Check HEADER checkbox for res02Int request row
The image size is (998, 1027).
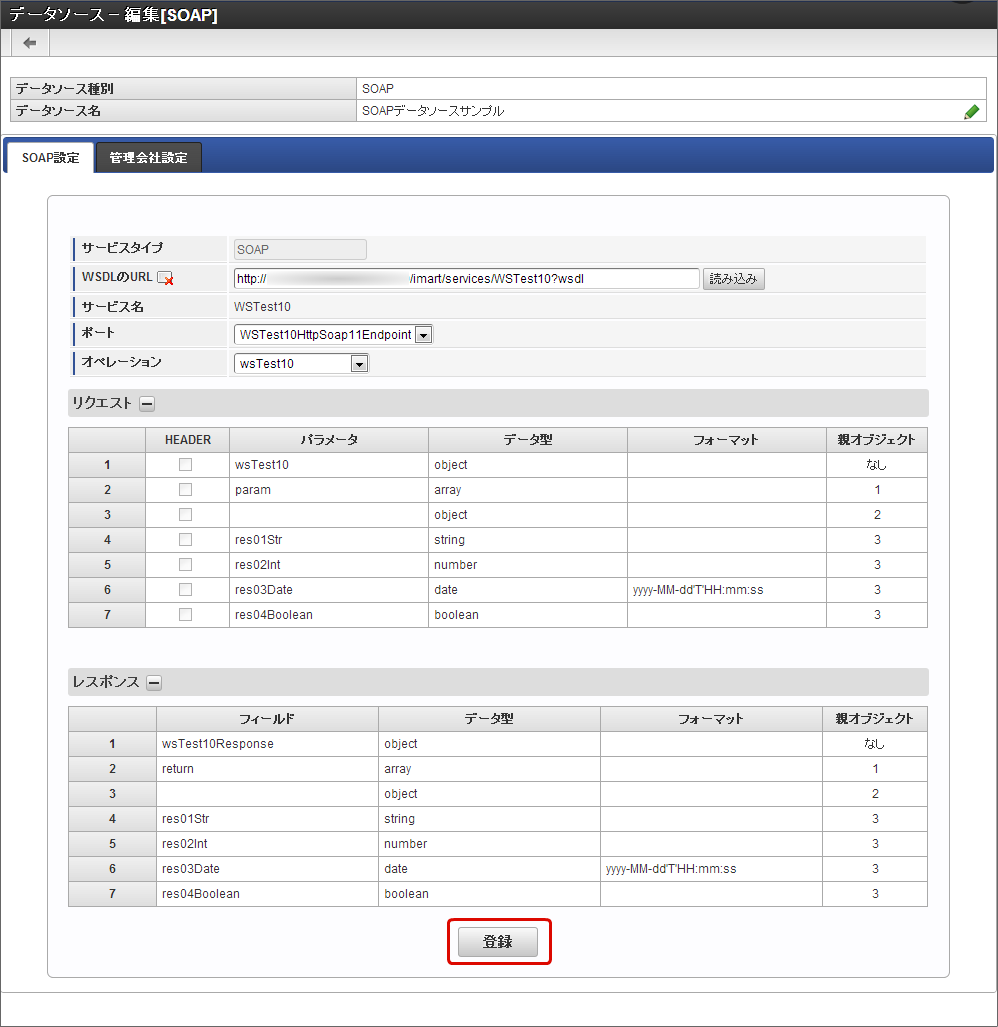[185, 565]
